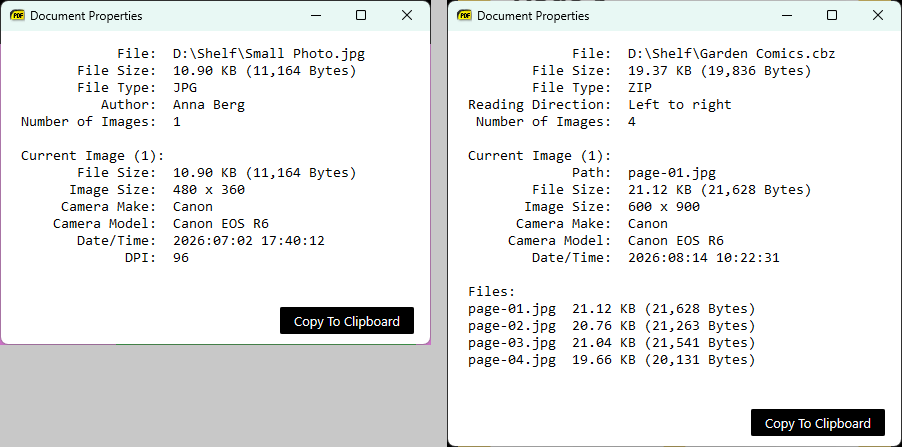
Task: Click Camera Make value Canon in Small Photo window
Action: pyautogui.click(x=193, y=207)
